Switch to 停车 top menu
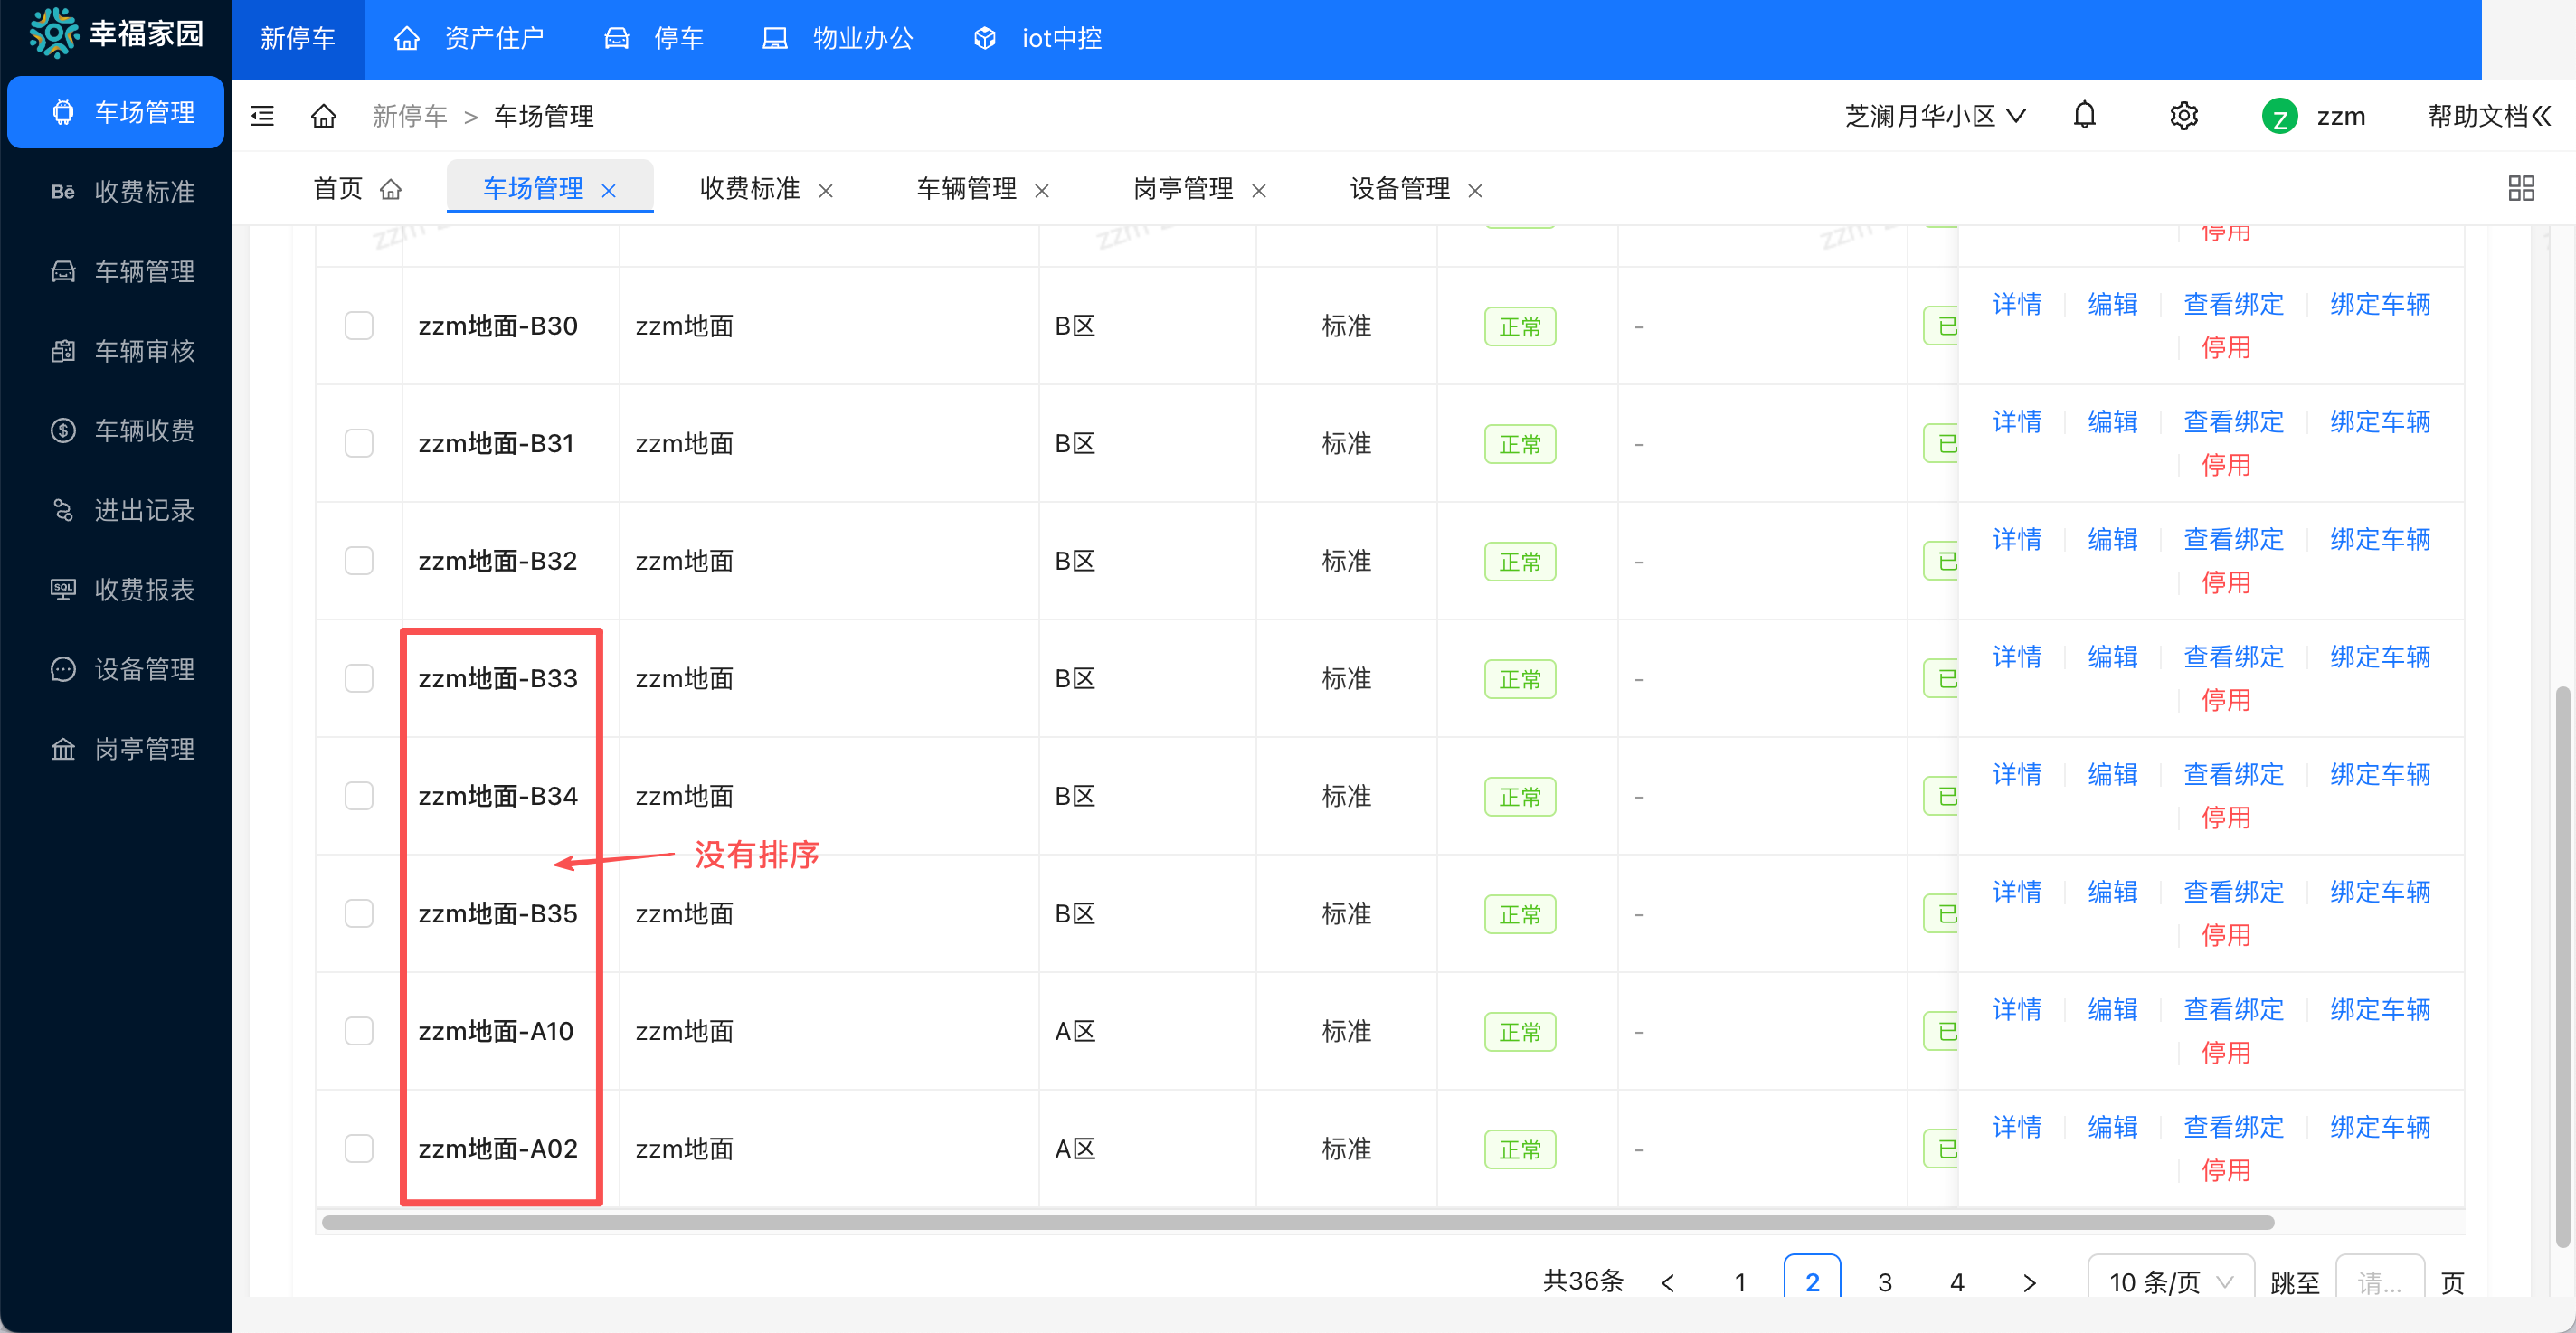 point(654,39)
